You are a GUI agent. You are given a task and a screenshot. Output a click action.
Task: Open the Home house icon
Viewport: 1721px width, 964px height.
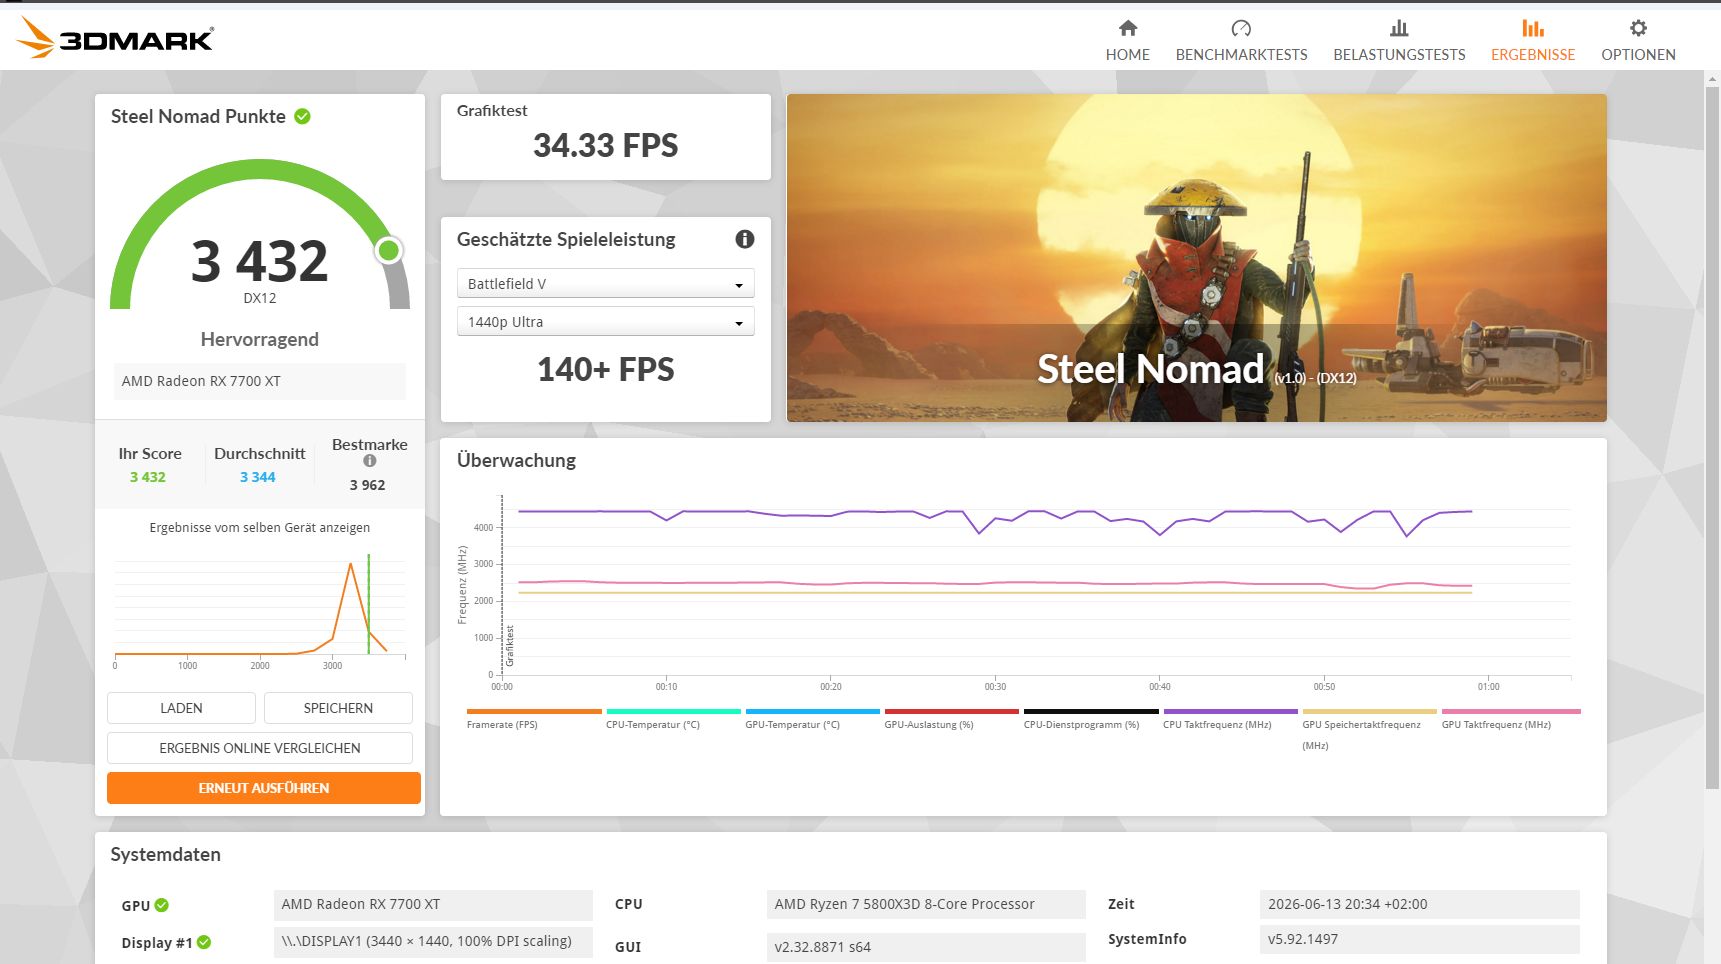(x=1127, y=28)
